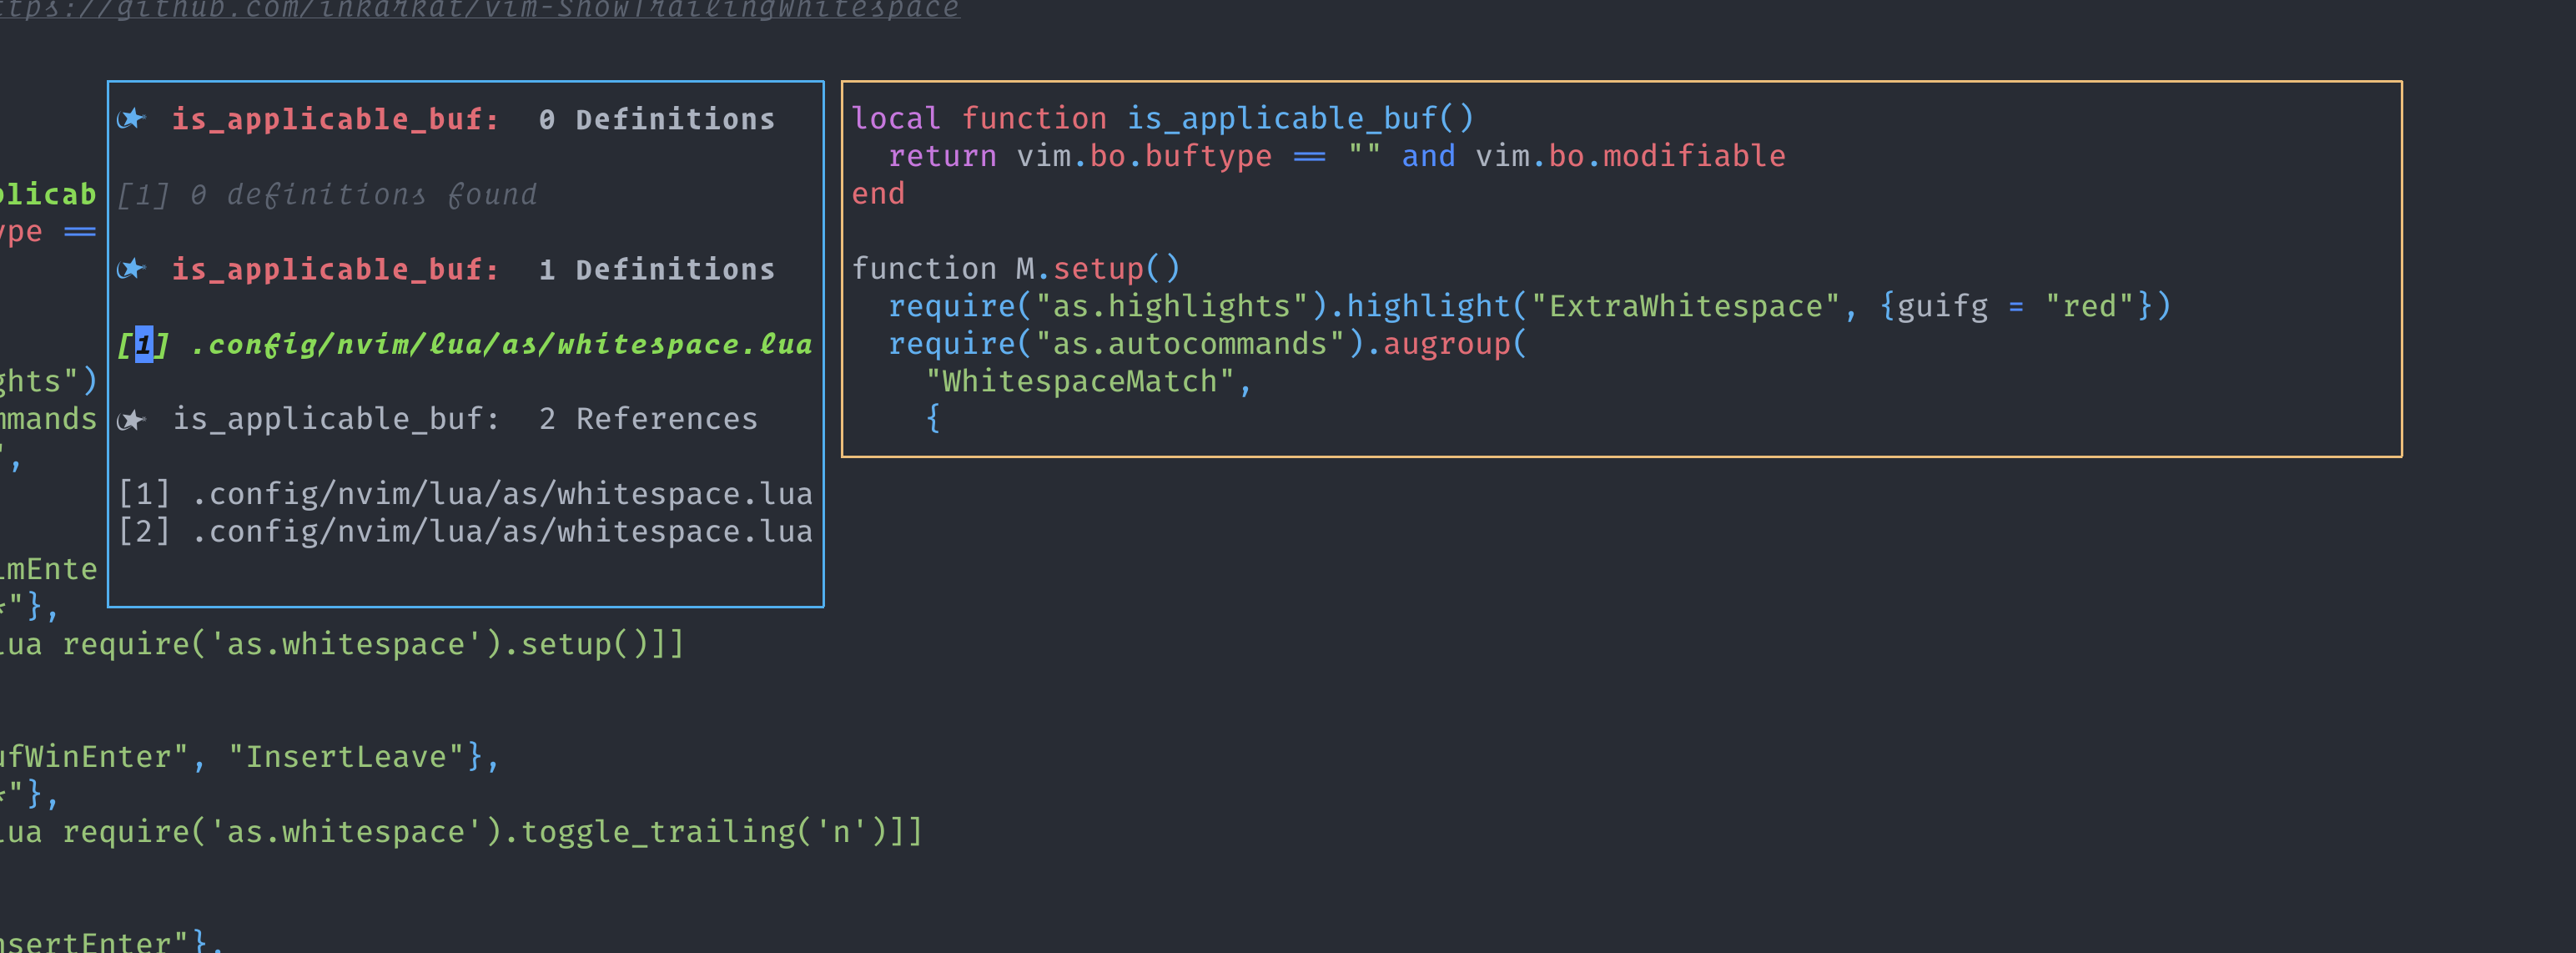Image resolution: width=2576 pixels, height=953 pixels.
Task: Open the vim-ShowTrailingWhitespace GitHub link
Action: (x=480, y=10)
